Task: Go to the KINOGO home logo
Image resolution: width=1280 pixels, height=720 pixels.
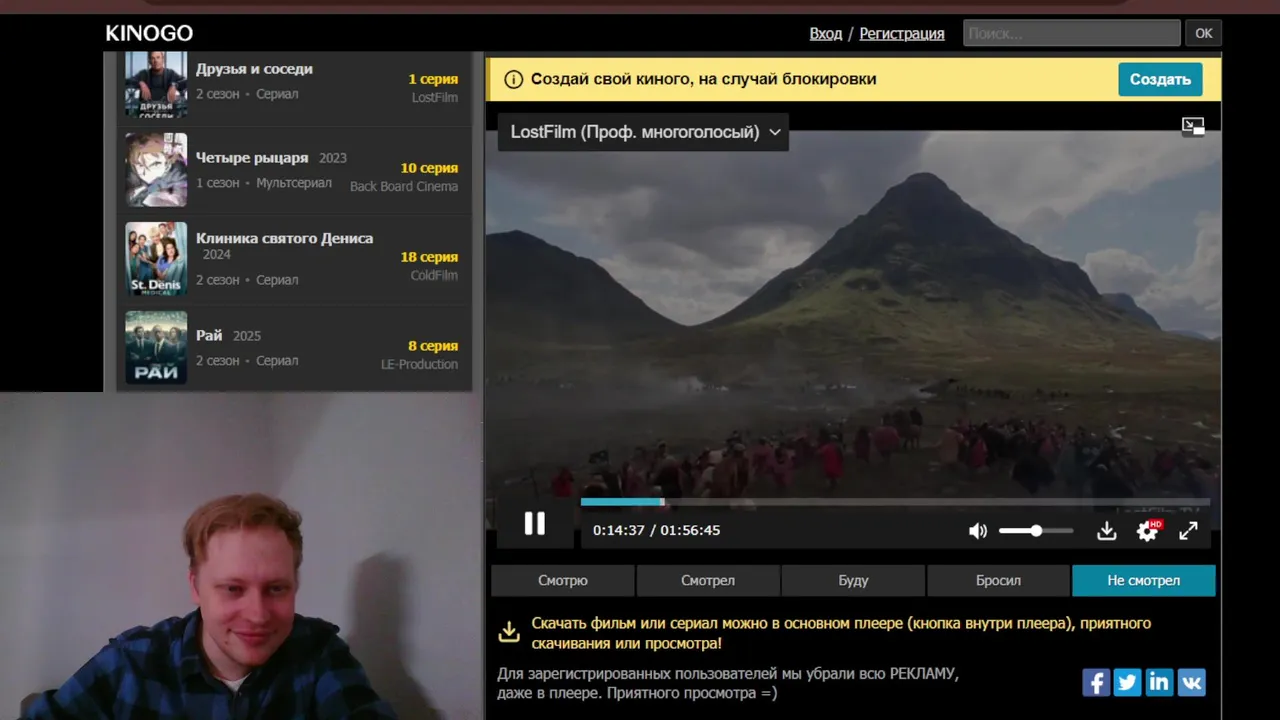Action: click(149, 33)
